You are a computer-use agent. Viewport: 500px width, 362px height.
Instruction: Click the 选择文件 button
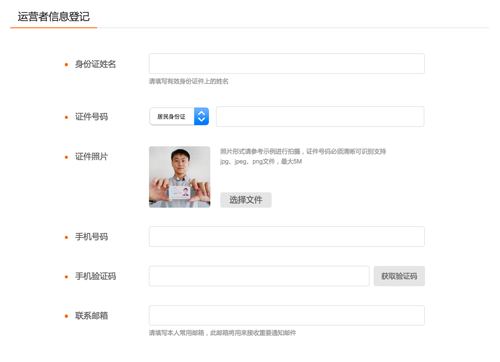[246, 200]
